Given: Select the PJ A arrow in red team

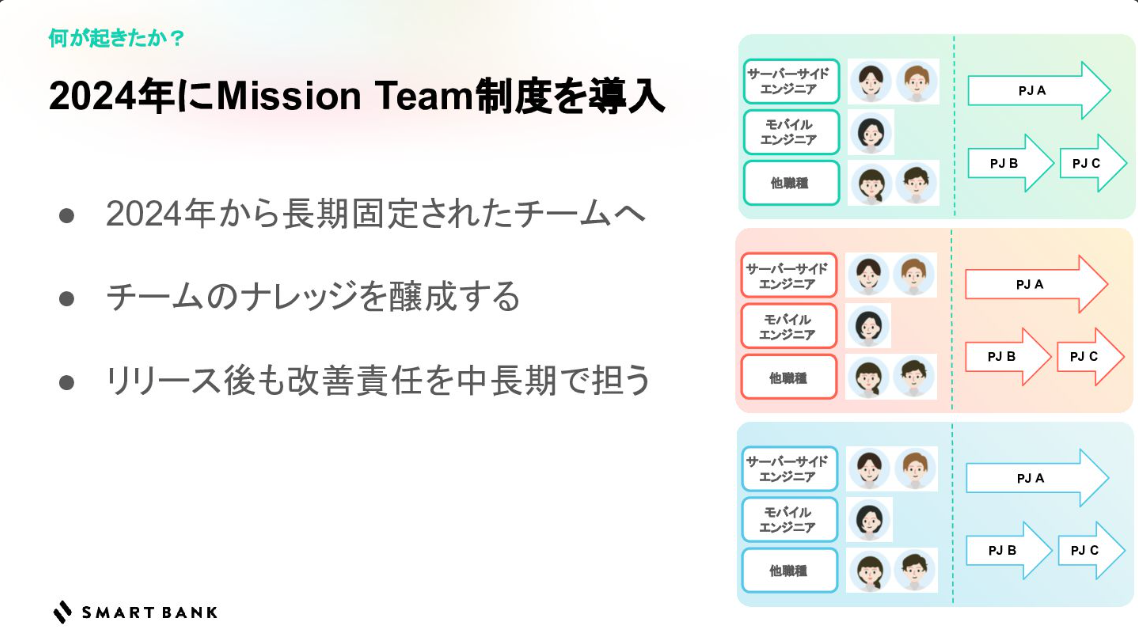Looking at the screenshot, I should pos(1035,284).
